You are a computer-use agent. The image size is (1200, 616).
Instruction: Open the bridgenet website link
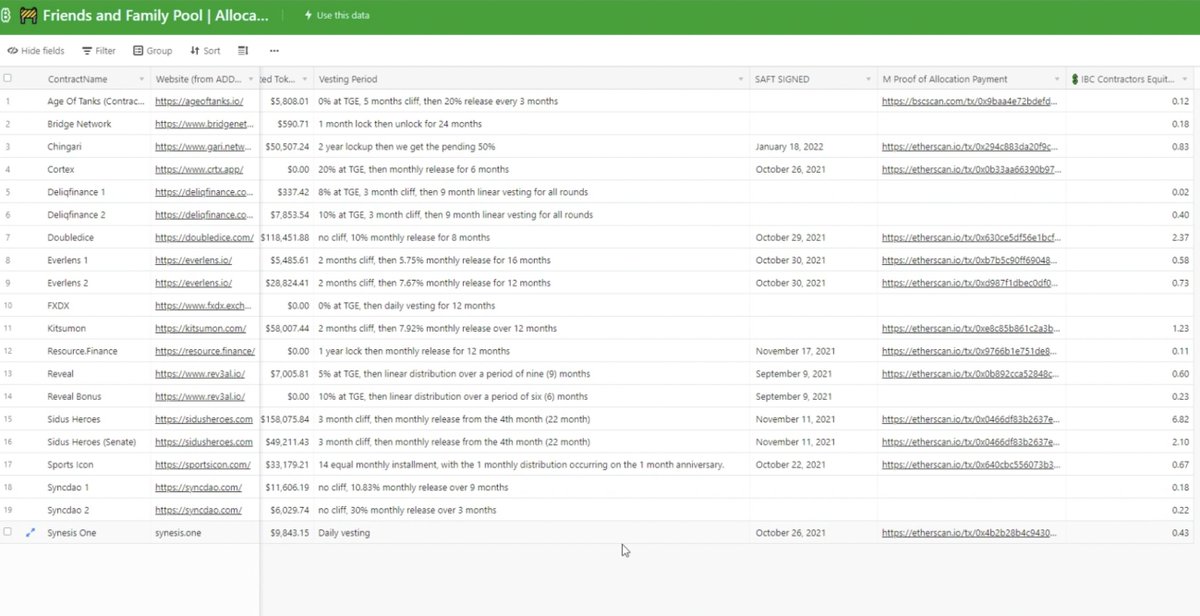(x=203, y=124)
